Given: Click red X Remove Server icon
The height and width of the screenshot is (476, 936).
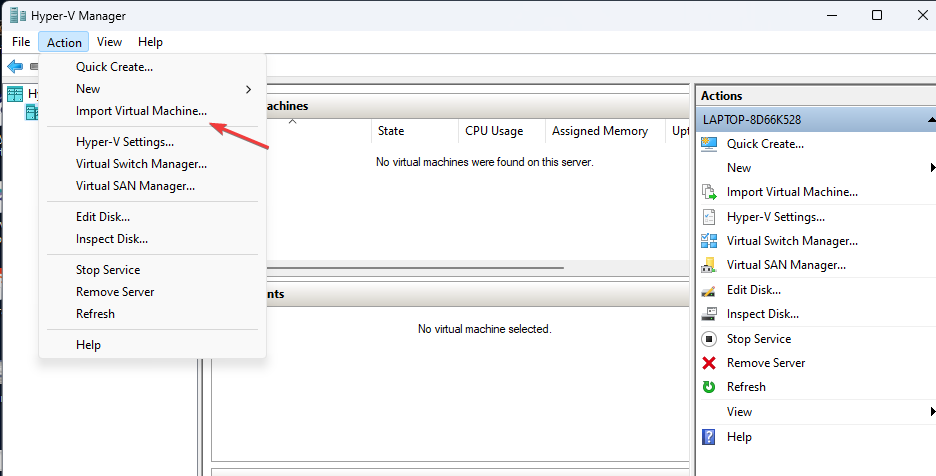Looking at the screenshot, I should 709,363.
